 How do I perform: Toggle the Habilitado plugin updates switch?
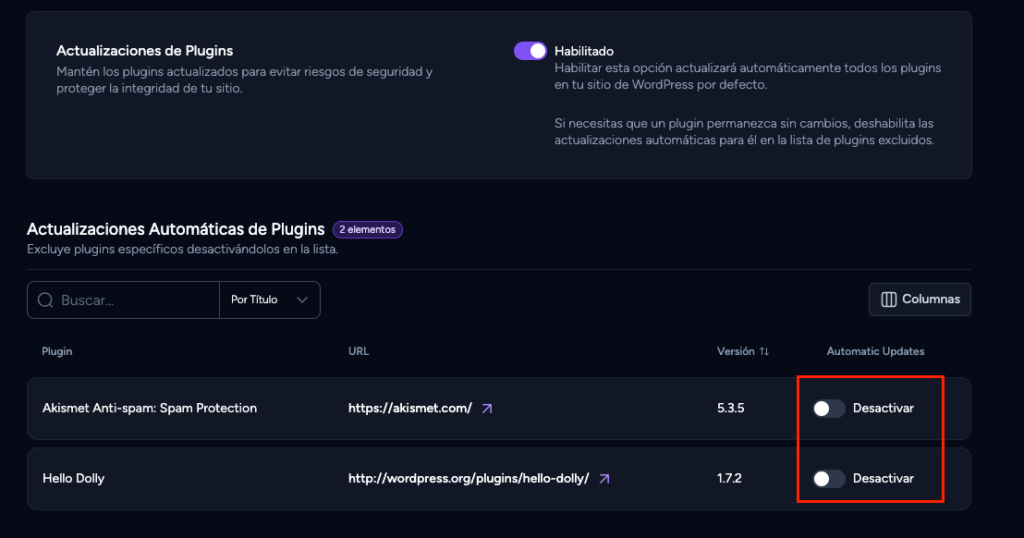[x=530, y=51]
